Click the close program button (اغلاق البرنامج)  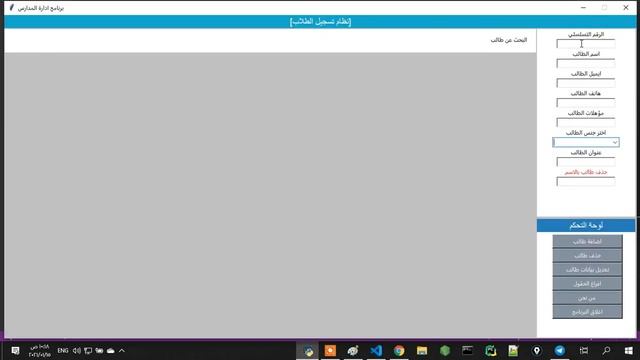coord(587,312)
